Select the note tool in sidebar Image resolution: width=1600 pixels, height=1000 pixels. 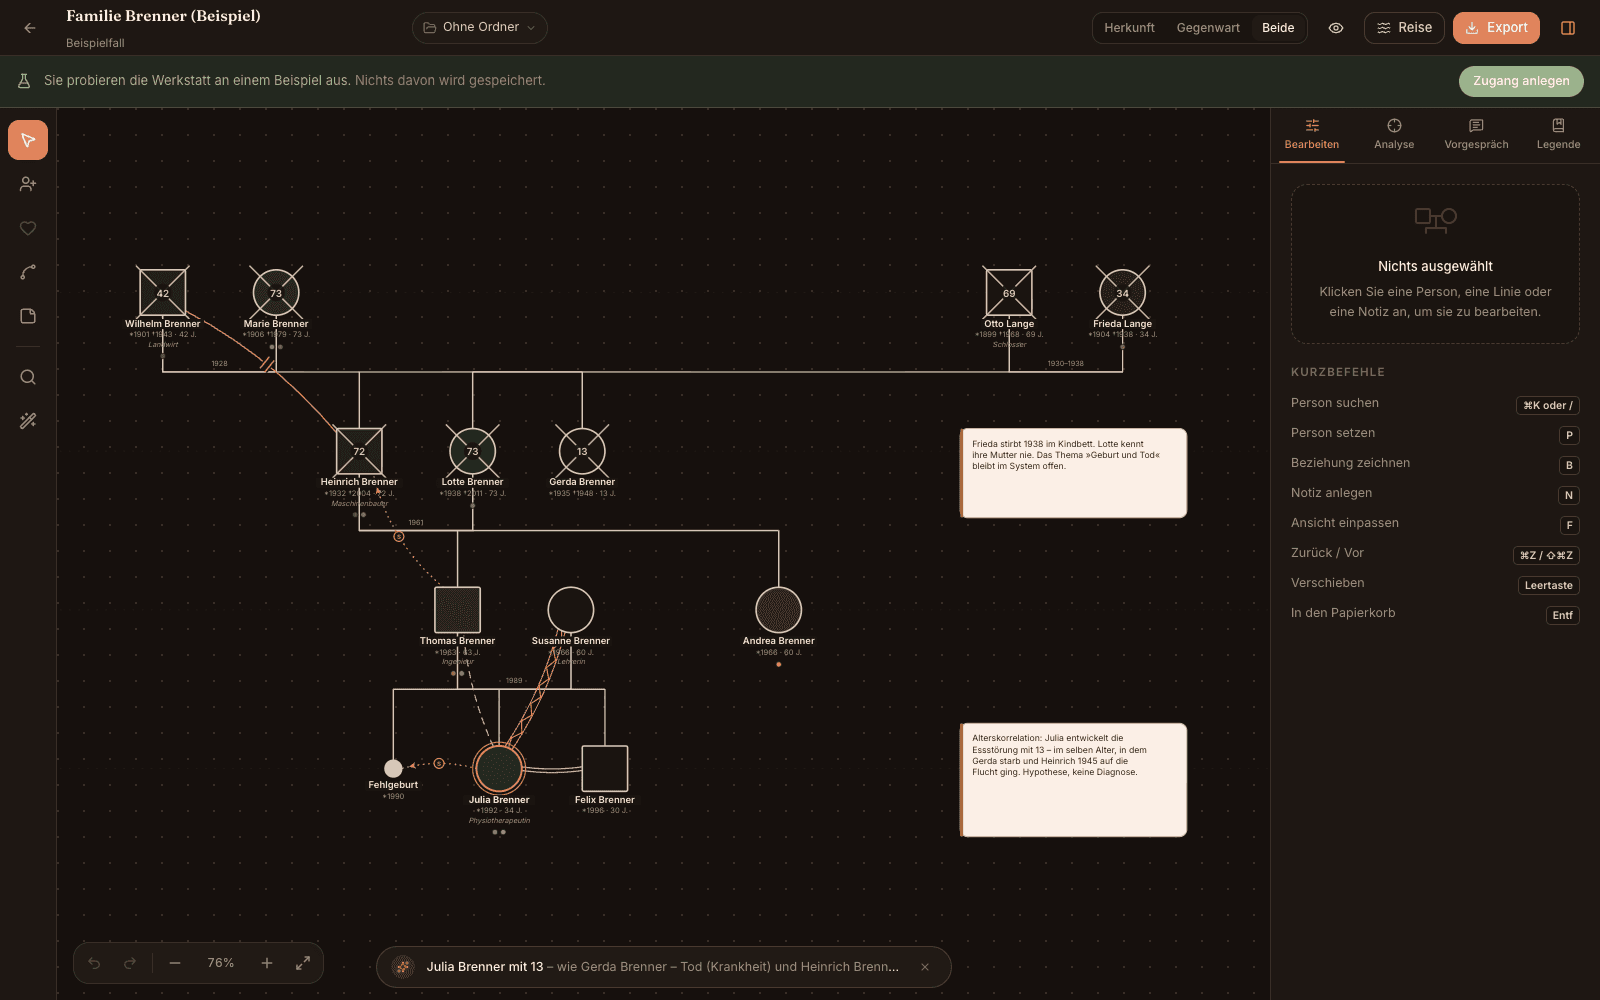tap(28, 316)
